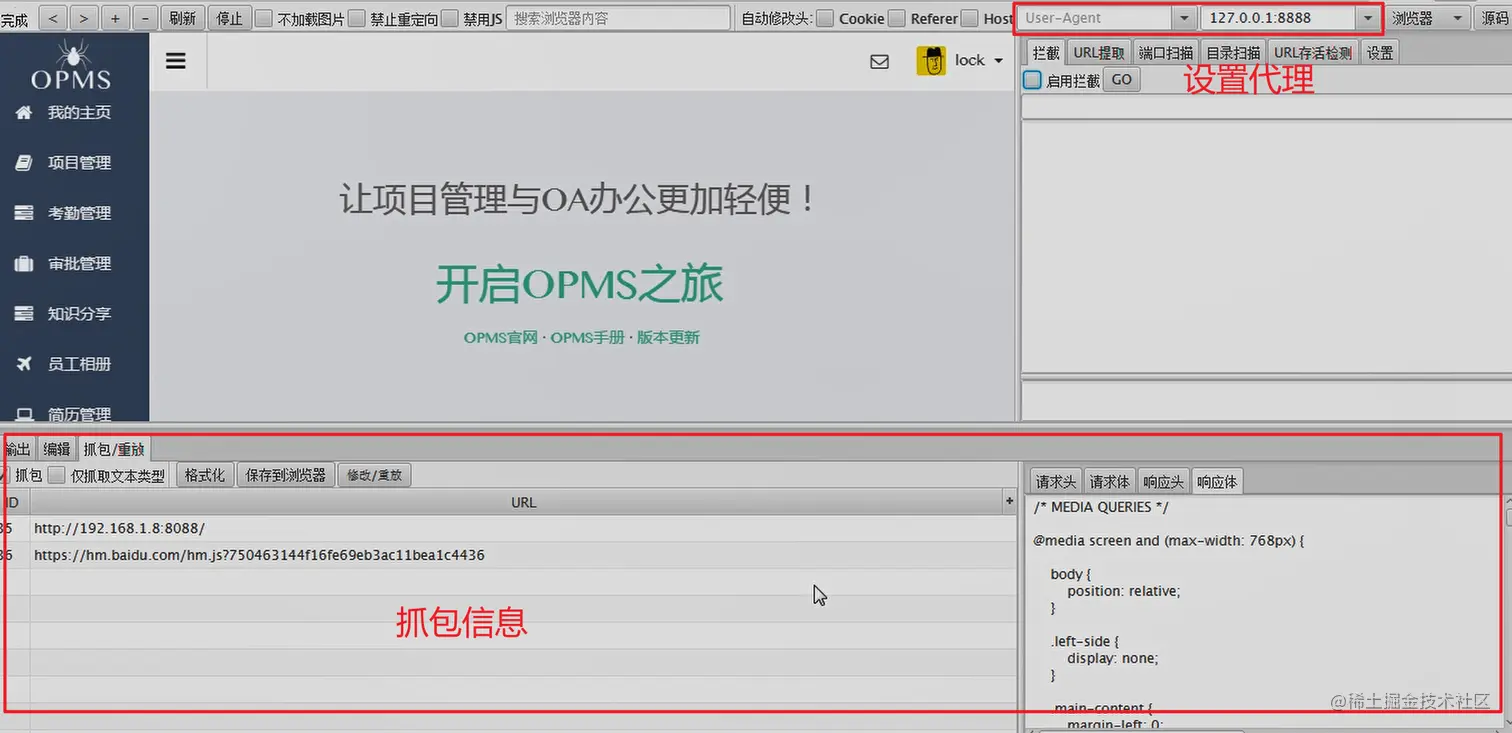Switch to the URL存活检测 tab

pos(1313,53)
